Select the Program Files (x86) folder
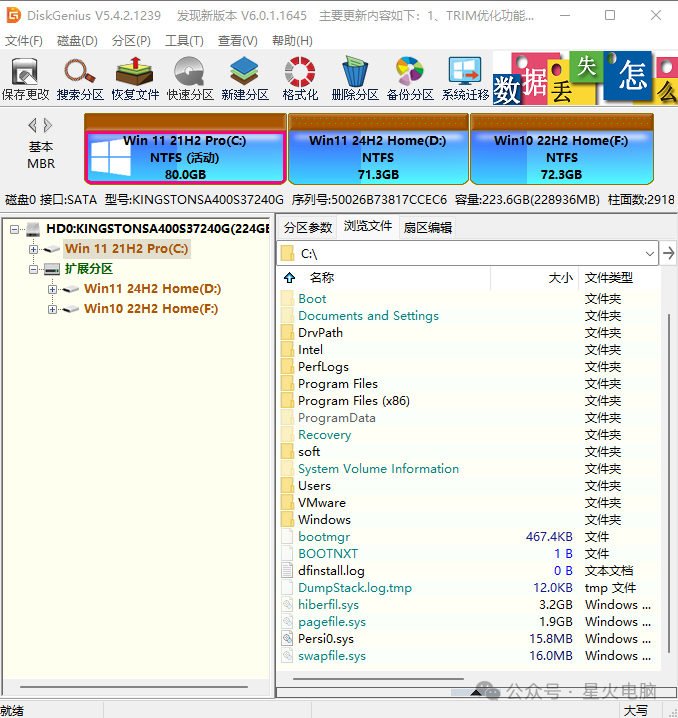 [x=354, y=401]
